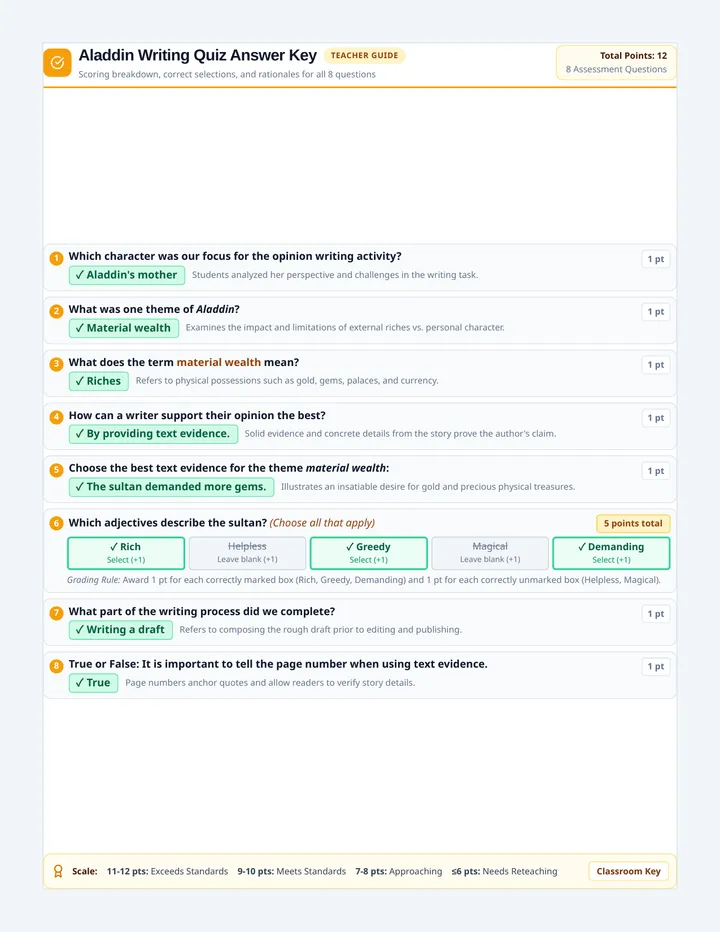
Task: Click the crossed-out Helpless option box
Action: tap(247, 553)
